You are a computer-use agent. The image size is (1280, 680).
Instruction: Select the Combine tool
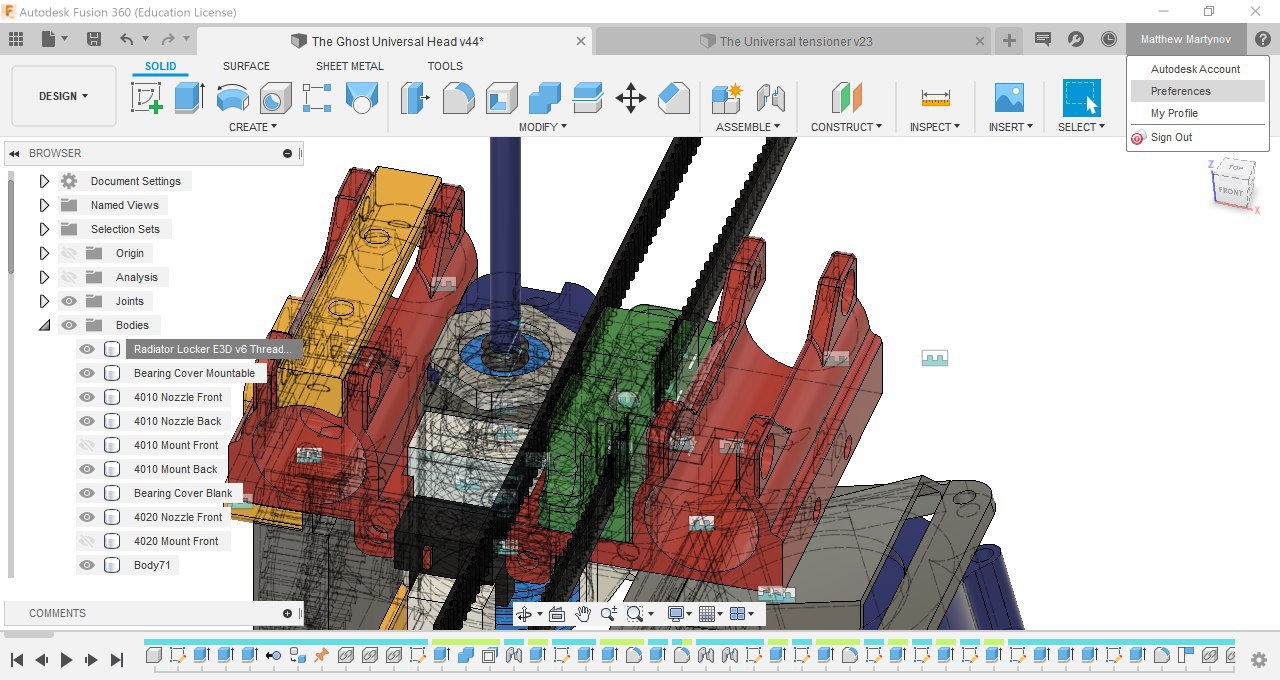pos(544,97)
